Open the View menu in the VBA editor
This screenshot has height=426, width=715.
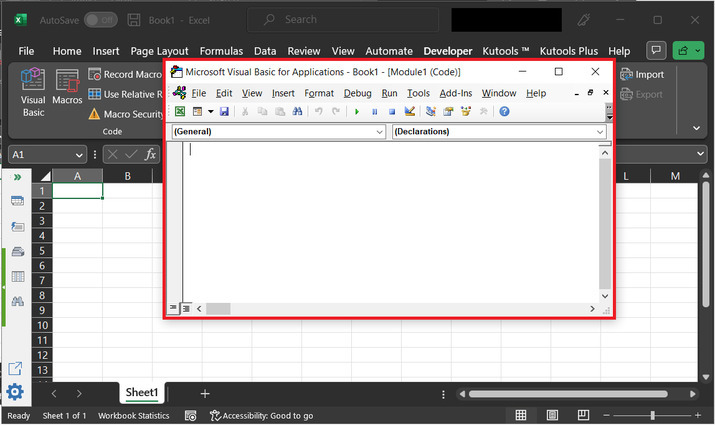[252, 93]
